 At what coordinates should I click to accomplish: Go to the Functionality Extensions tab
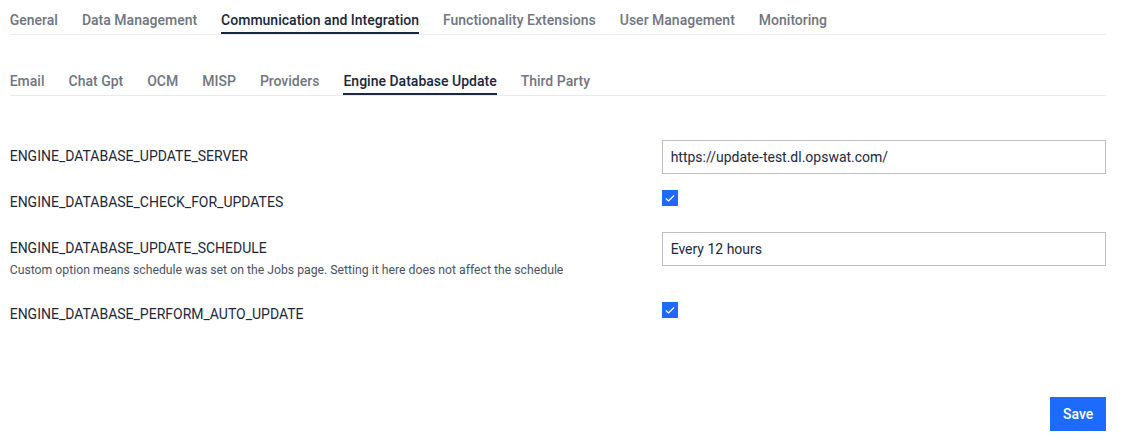point(519,20)
